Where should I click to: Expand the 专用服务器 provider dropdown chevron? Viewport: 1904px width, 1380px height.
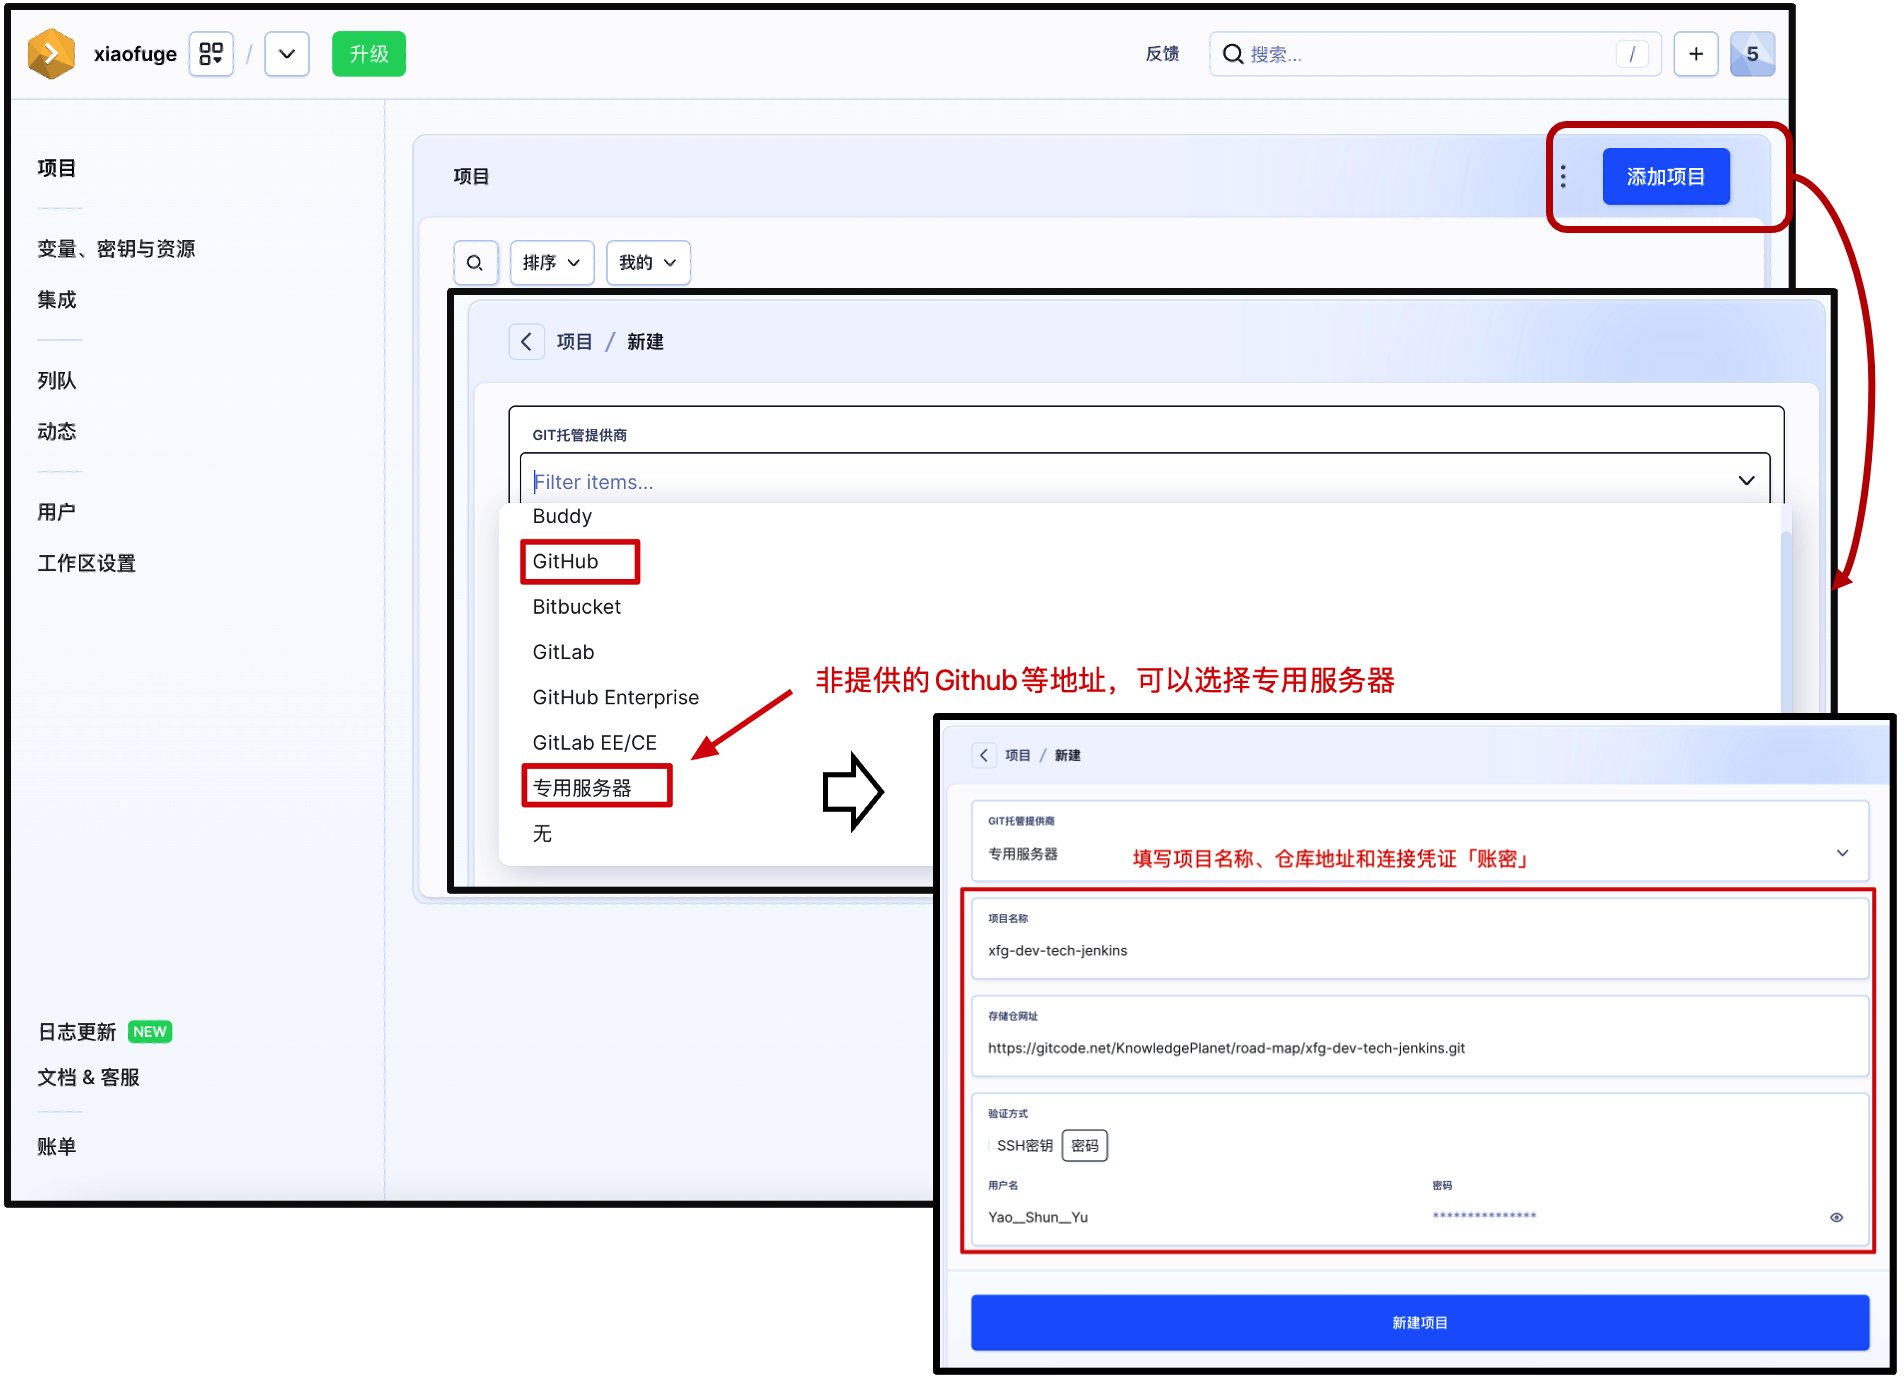1842,853
